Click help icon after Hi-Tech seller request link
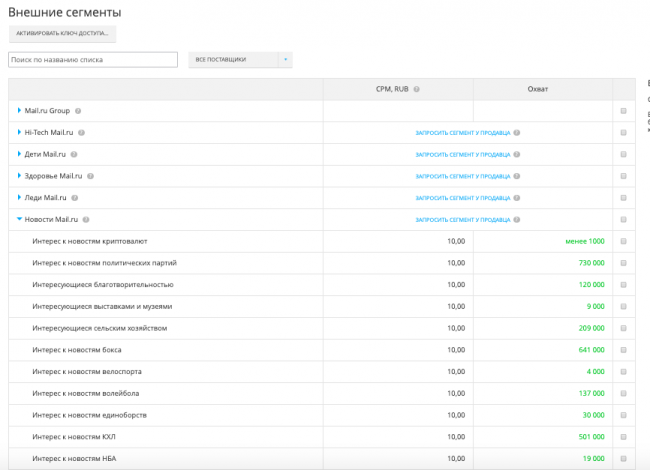650x470 pixels. click(517, 132)
